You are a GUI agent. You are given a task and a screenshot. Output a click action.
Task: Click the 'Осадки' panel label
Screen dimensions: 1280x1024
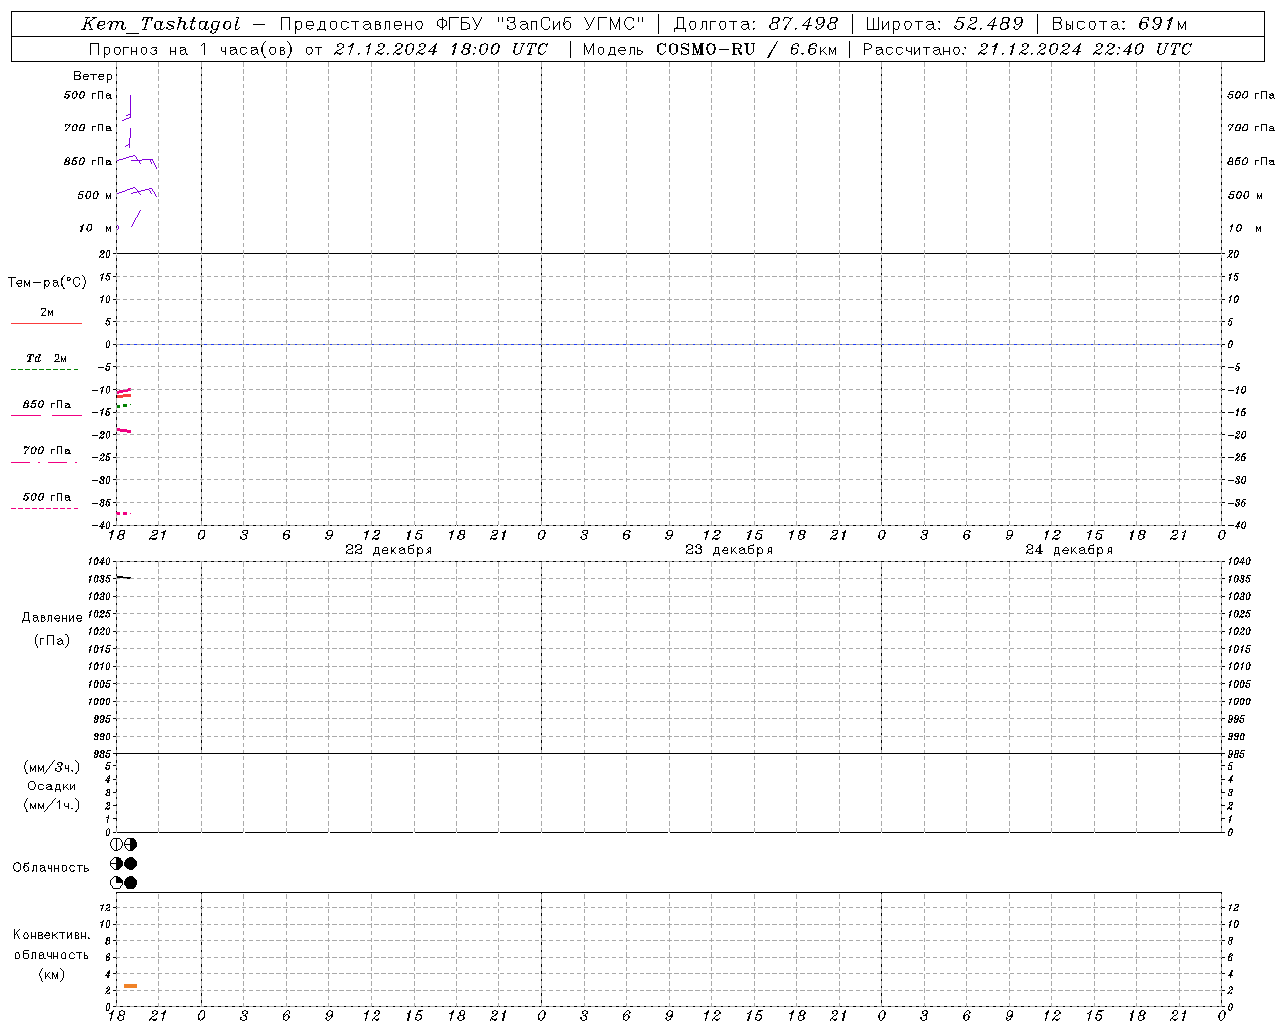click(51, 786)
